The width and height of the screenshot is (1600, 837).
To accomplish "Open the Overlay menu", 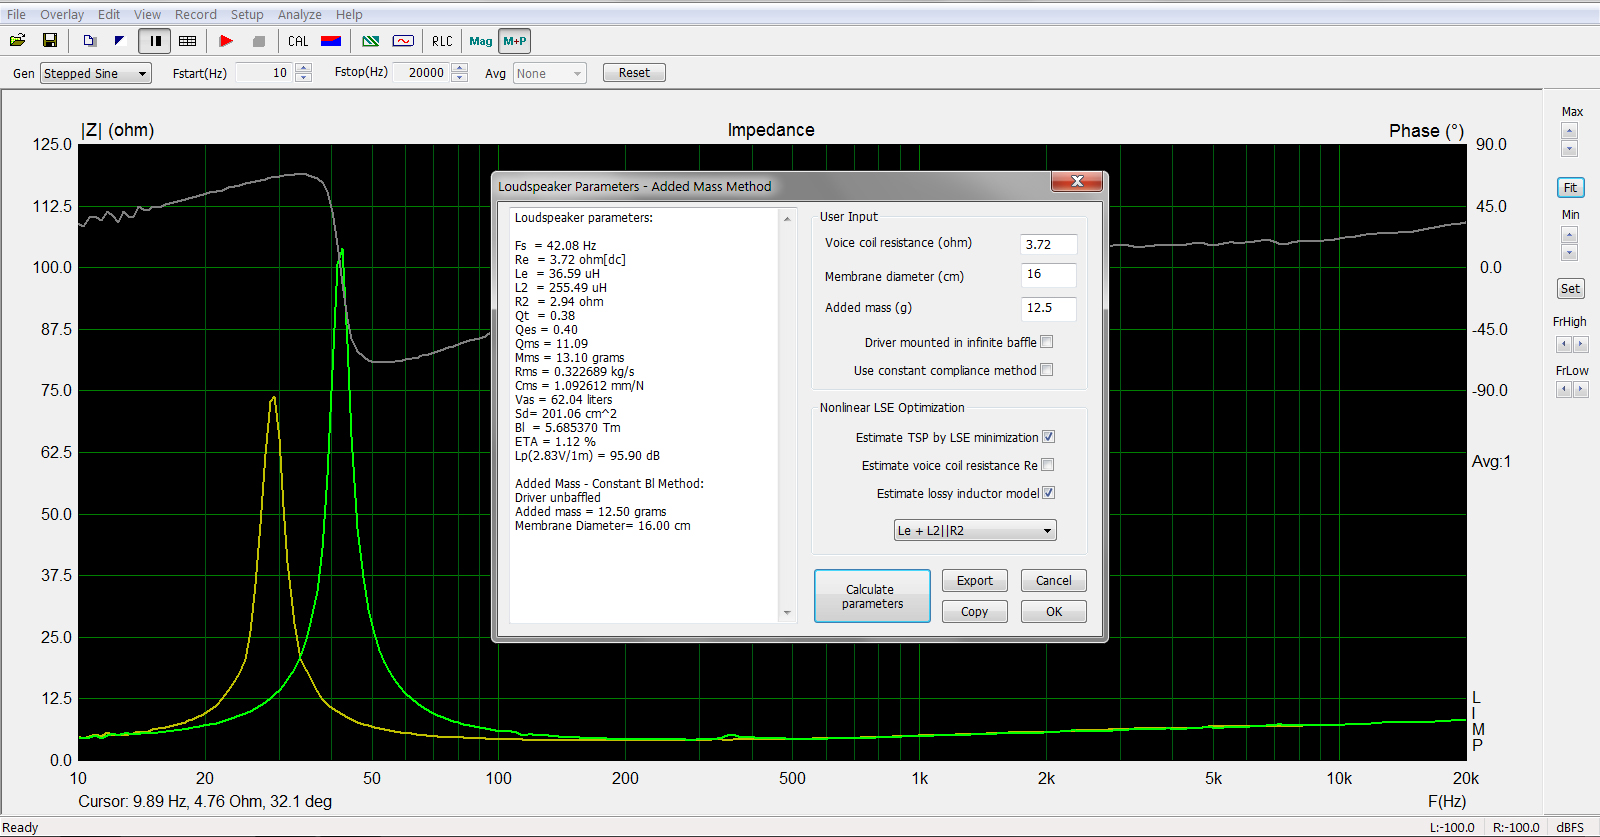I will 62,14.
